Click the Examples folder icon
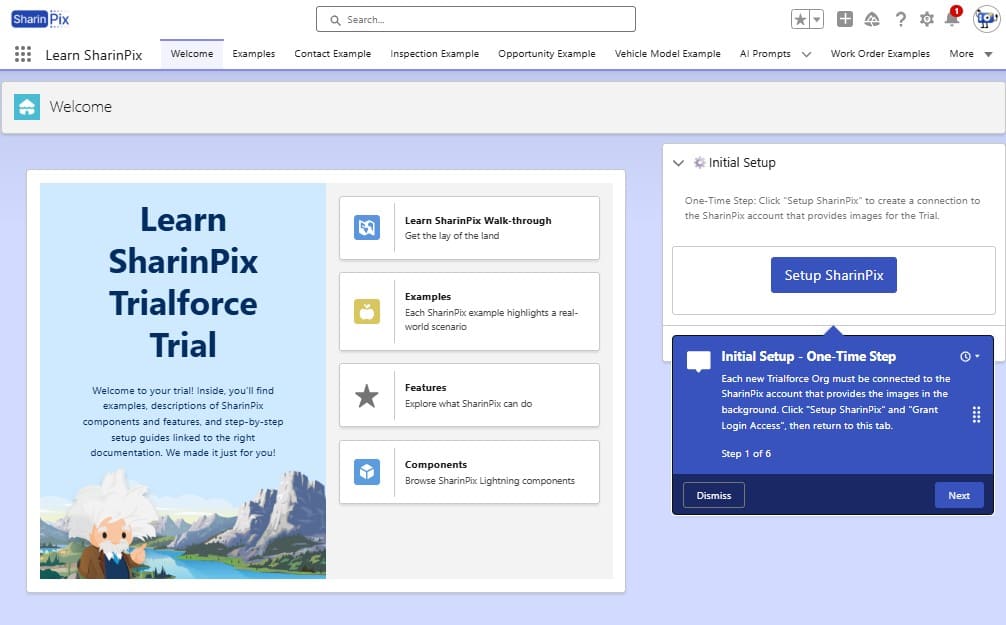Viewport: 1006px width, 625px height. [x=366, y=312]
